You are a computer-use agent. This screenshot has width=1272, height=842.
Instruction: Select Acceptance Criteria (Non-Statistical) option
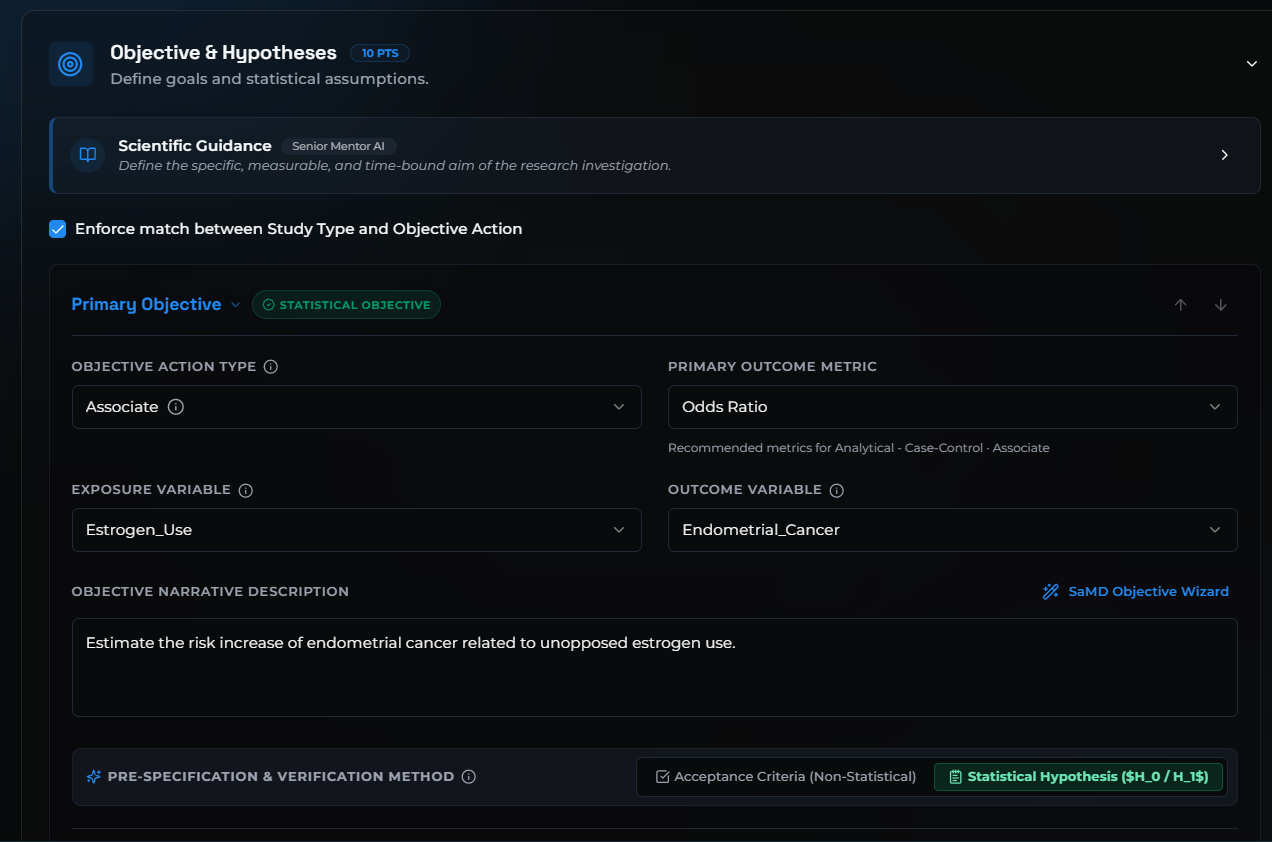coord(786,777)
